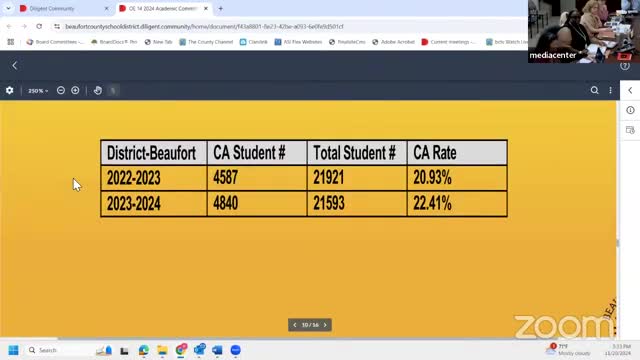
Task: Open Google Chrome from the taskbar
Action: point(181,350)
